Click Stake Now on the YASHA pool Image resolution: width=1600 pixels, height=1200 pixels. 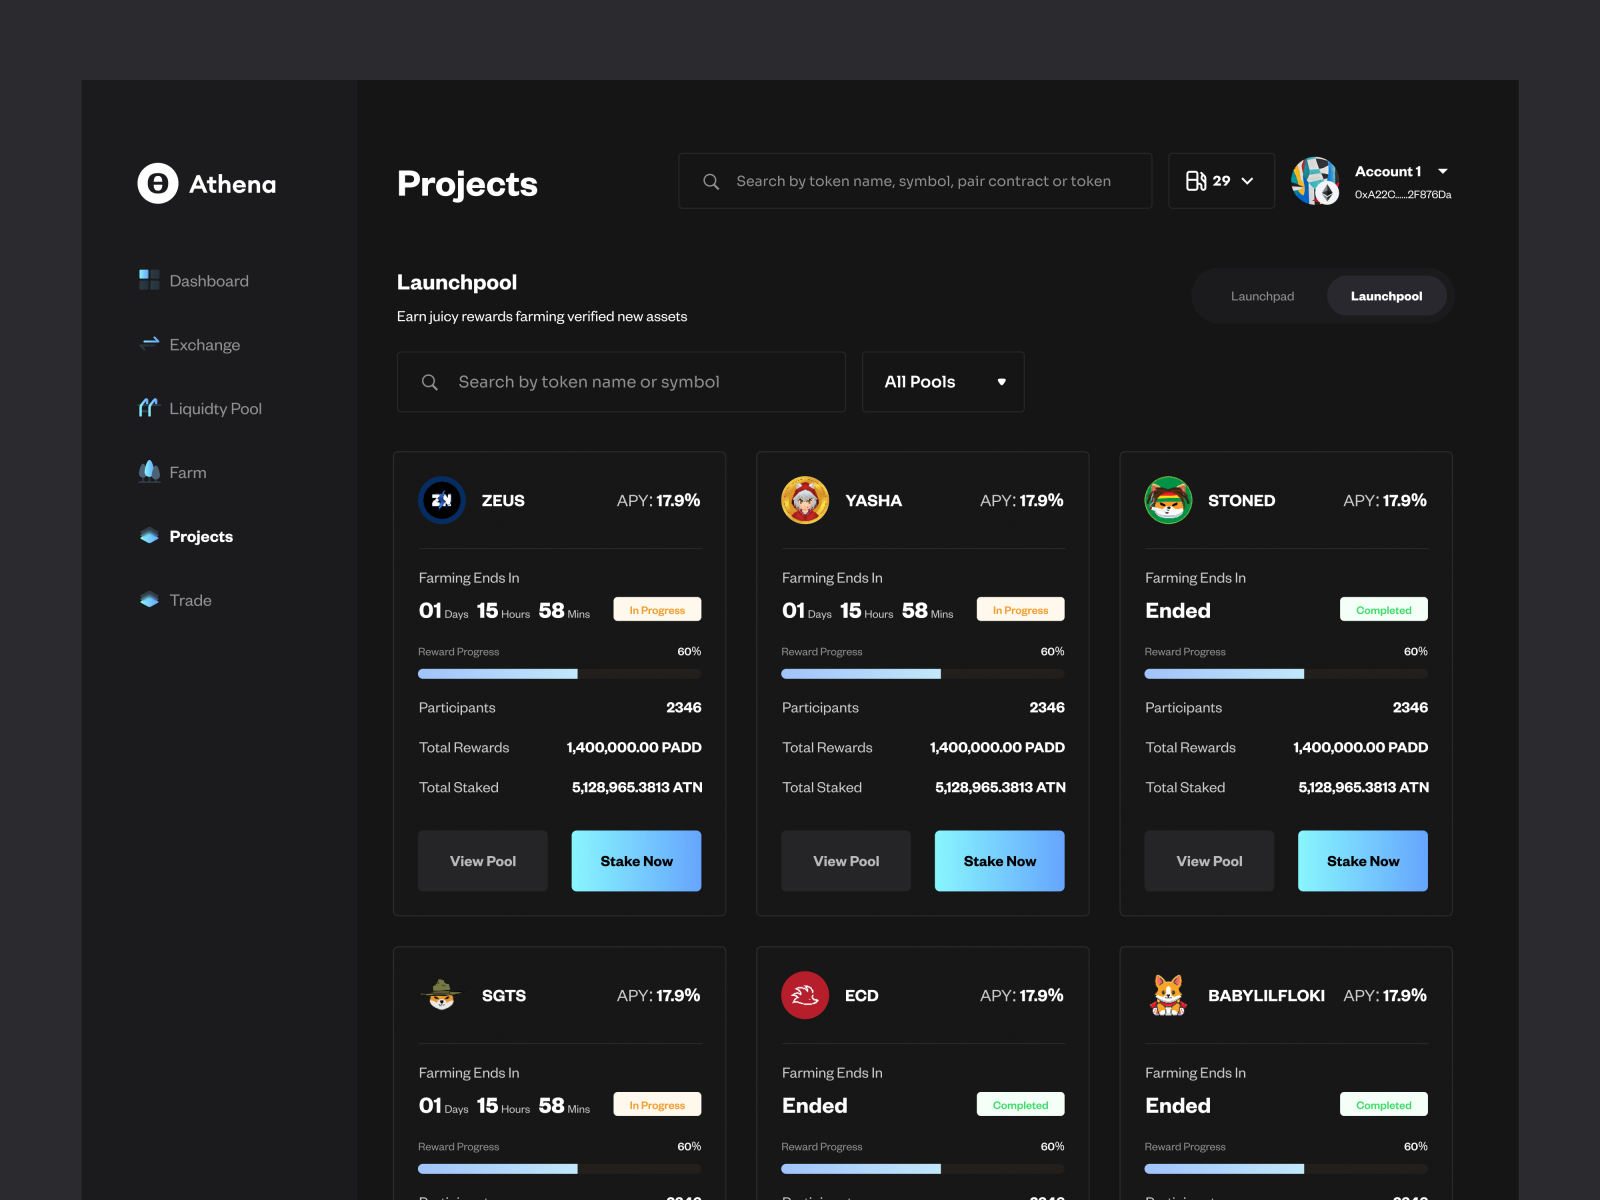coord(999,860)
